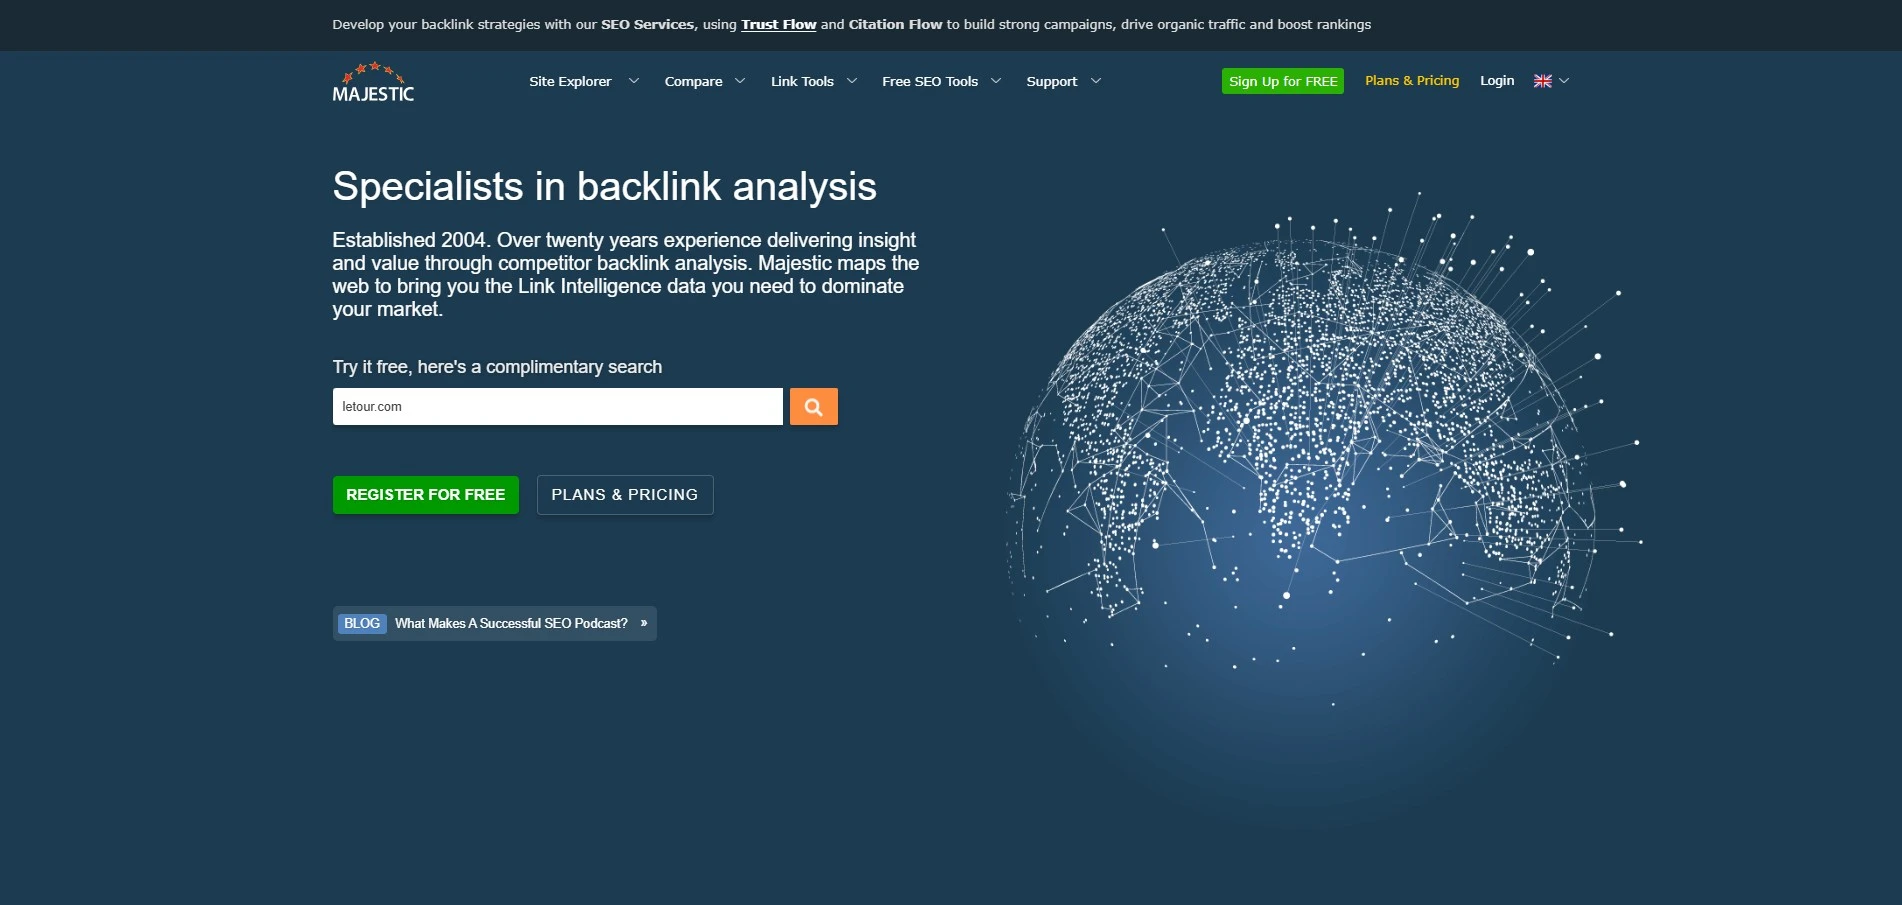Expand the Link Tools chevron
The height and width of the screenshot is (905, 1902).
point(852,81)
